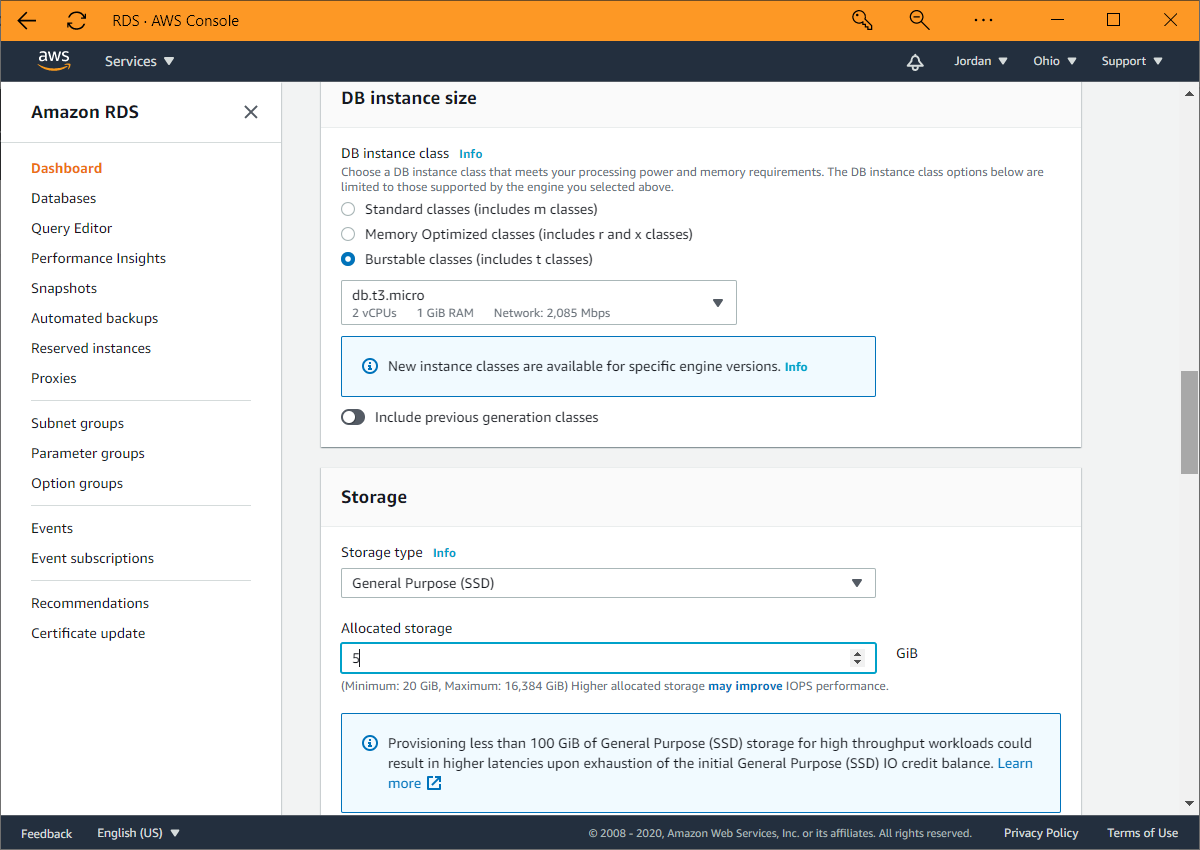Viewport: 1200px width, 850px height.
Task: Open the external link icon beside Learn more
Action: [434, 783]
